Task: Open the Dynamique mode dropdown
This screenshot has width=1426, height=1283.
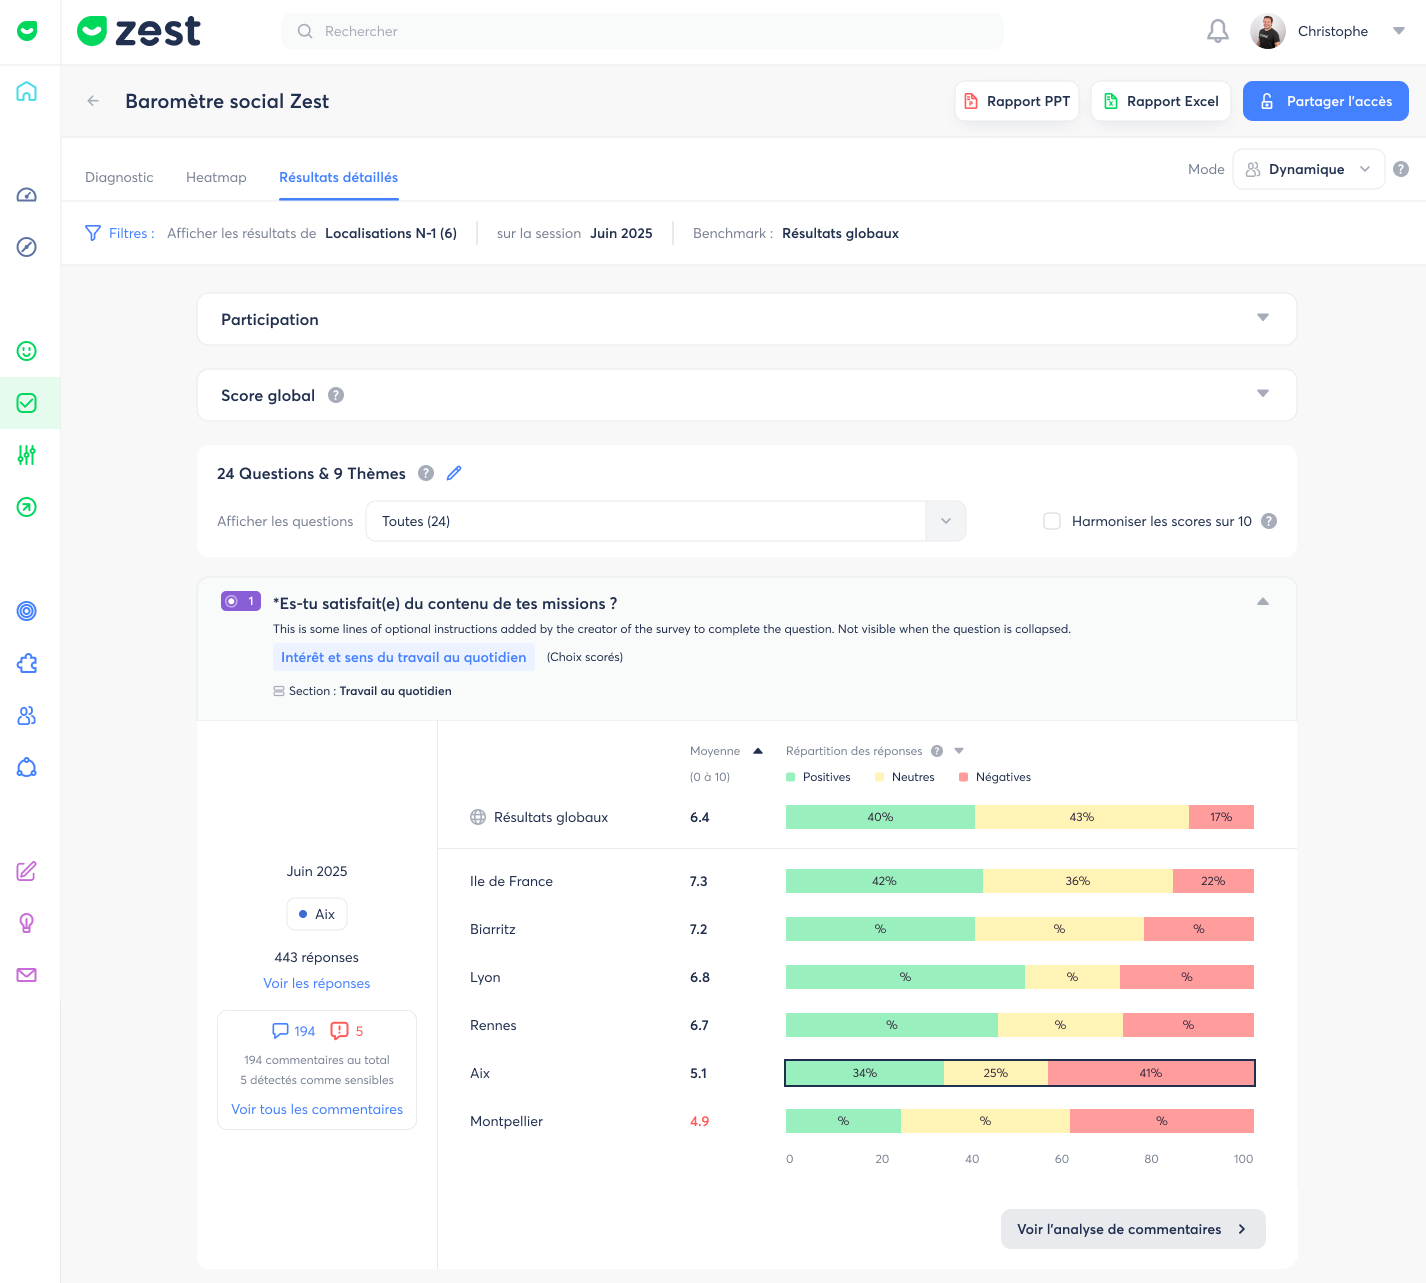Action: tap(1308, 169)
